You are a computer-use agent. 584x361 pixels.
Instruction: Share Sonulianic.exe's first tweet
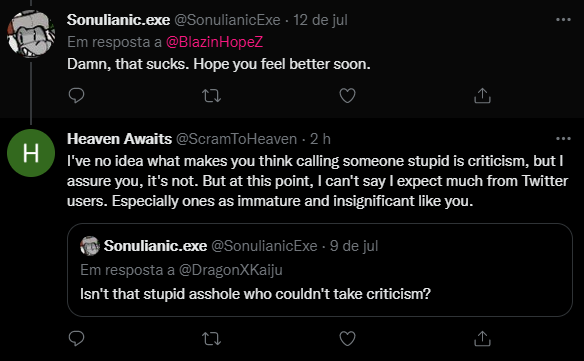pyautogui.click(x=482, y=95)
